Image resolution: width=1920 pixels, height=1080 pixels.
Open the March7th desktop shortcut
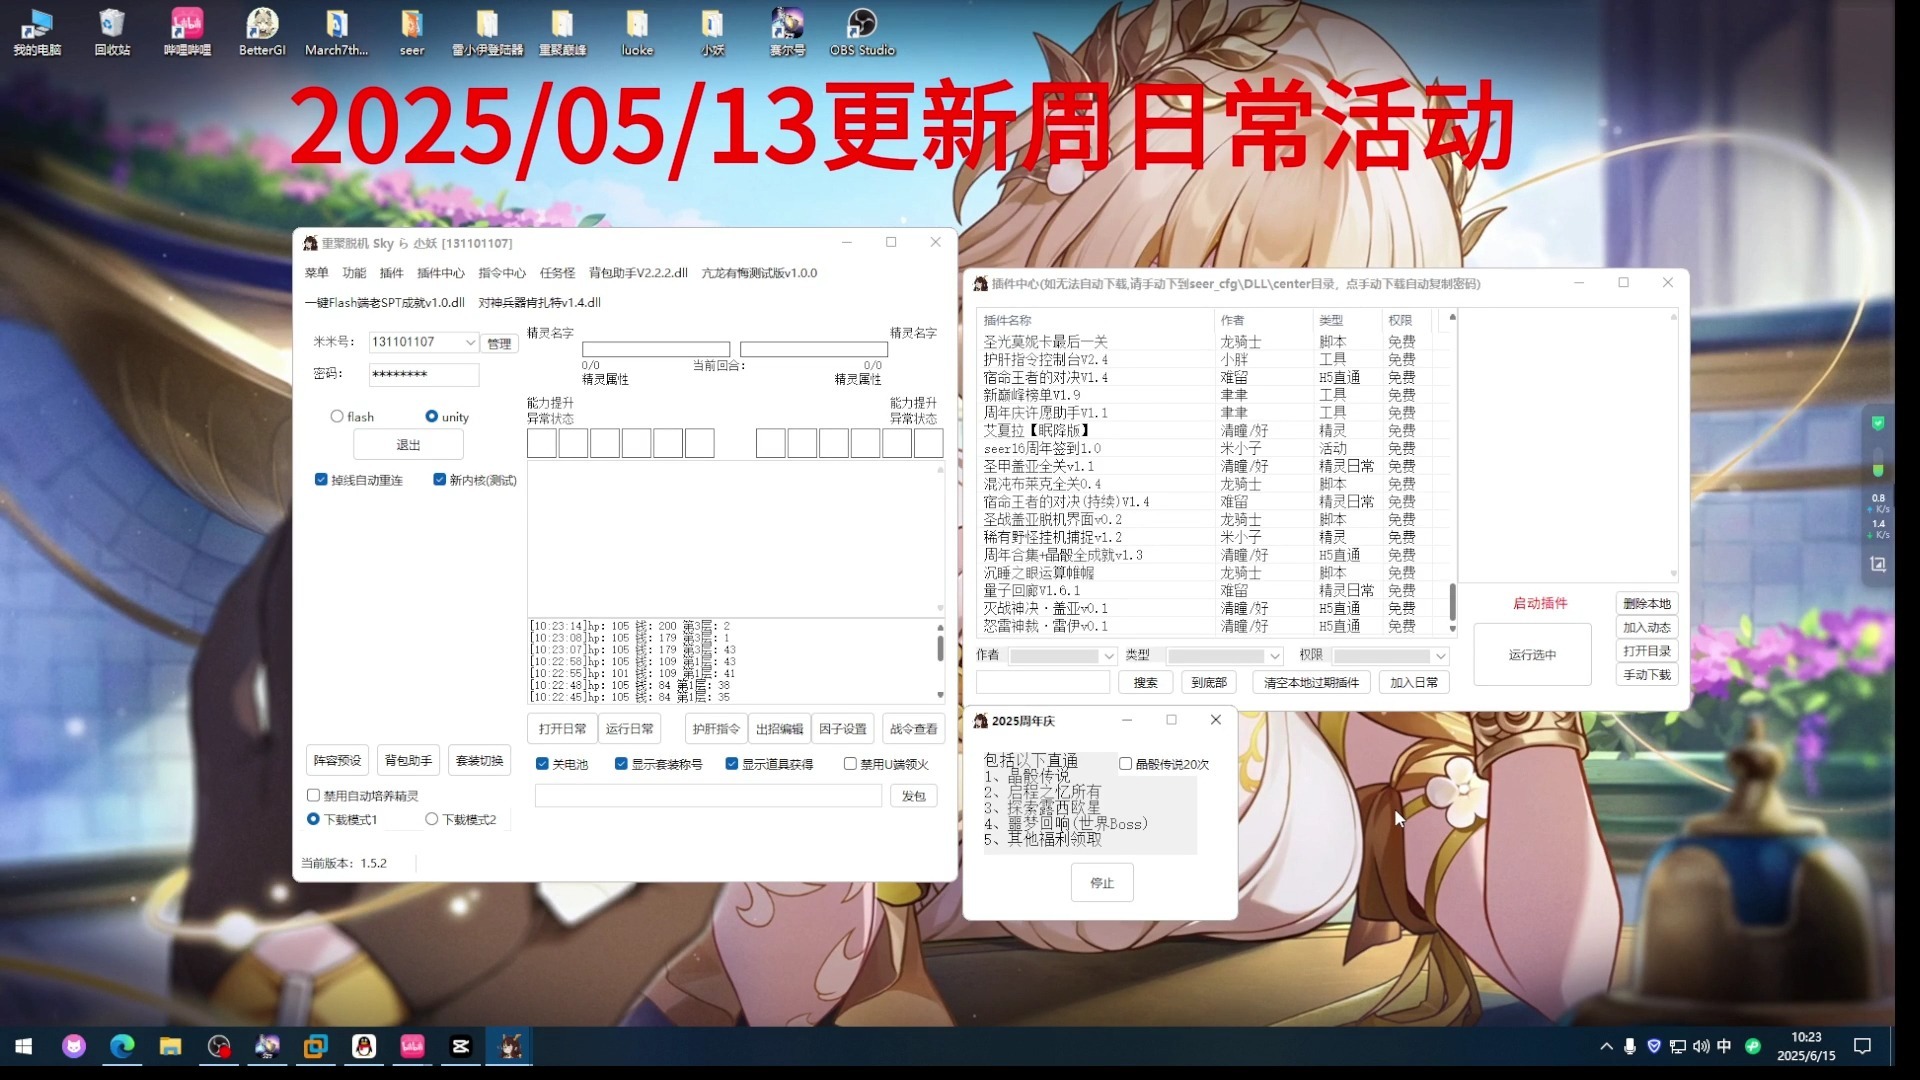pyautogui.click(x=337, y=31)
